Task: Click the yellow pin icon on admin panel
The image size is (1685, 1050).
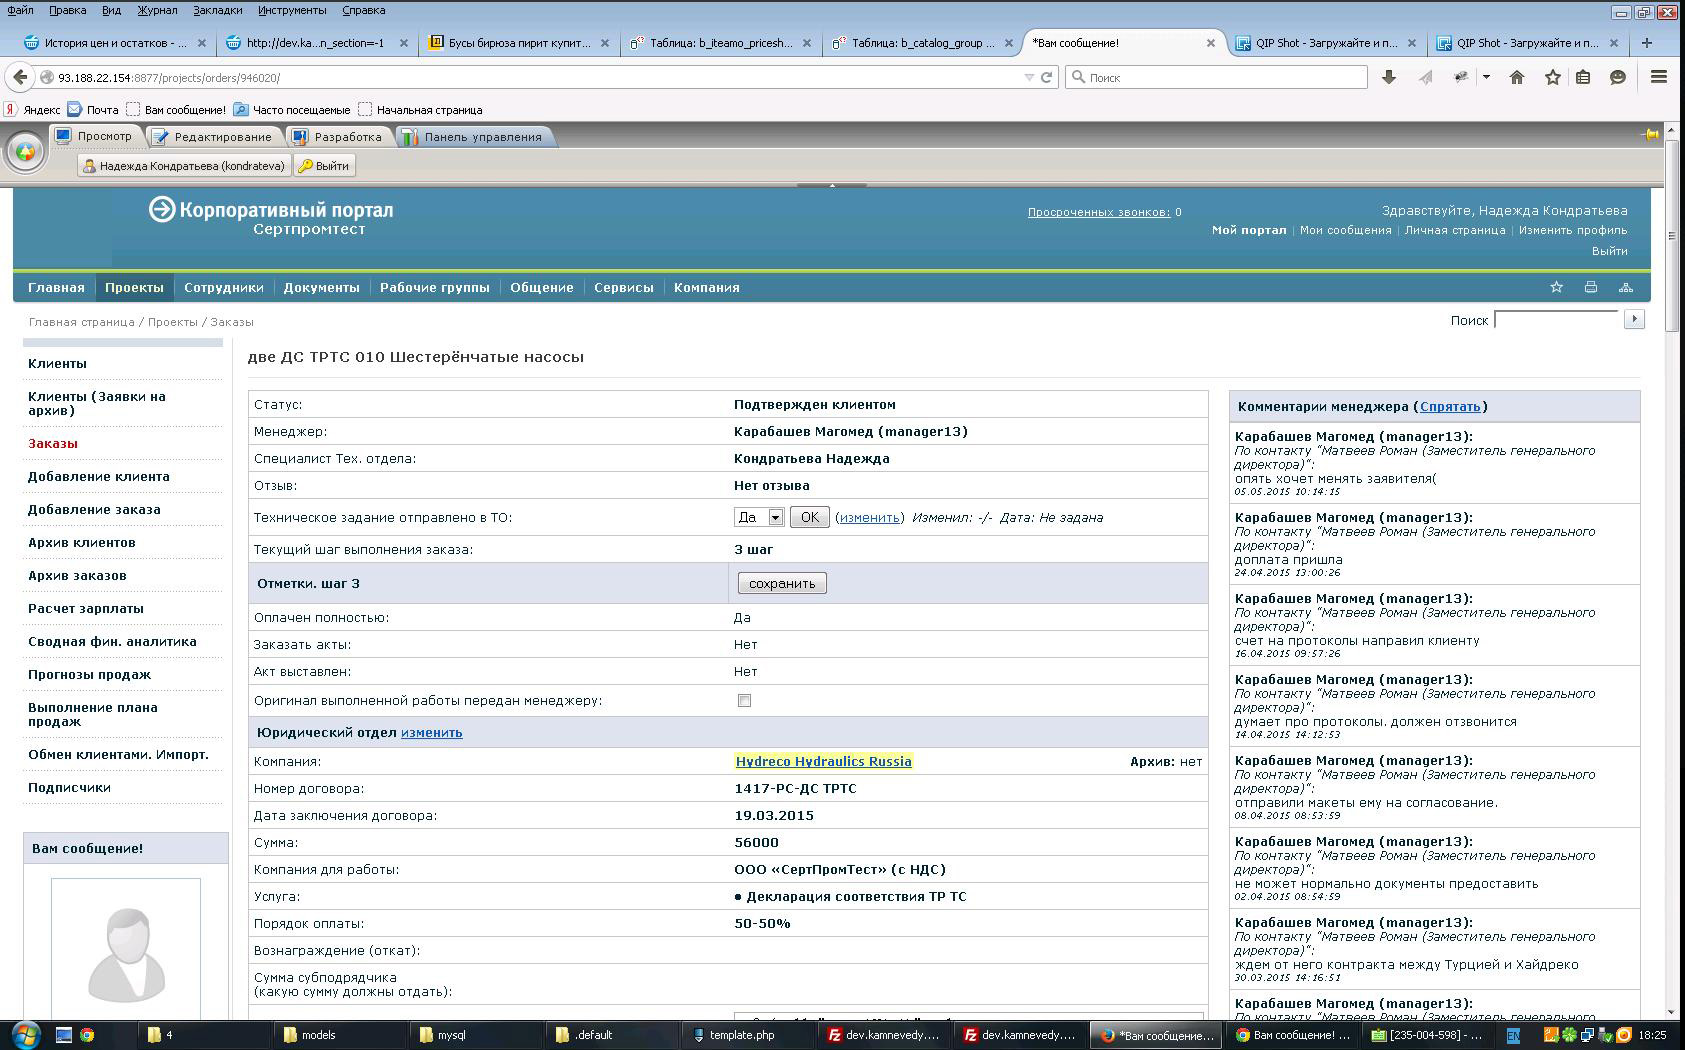Action: point(1650,134)
